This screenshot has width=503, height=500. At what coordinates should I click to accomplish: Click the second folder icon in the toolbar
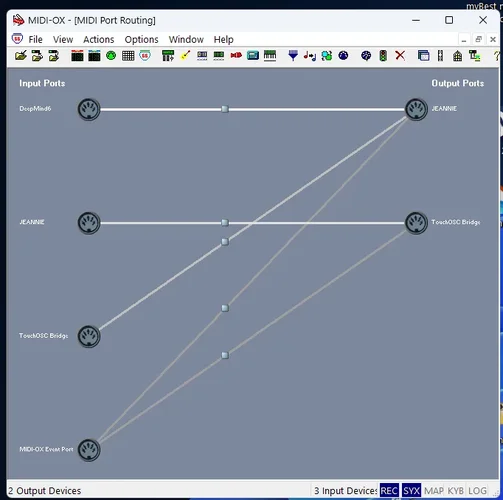[x=37, y=56]
